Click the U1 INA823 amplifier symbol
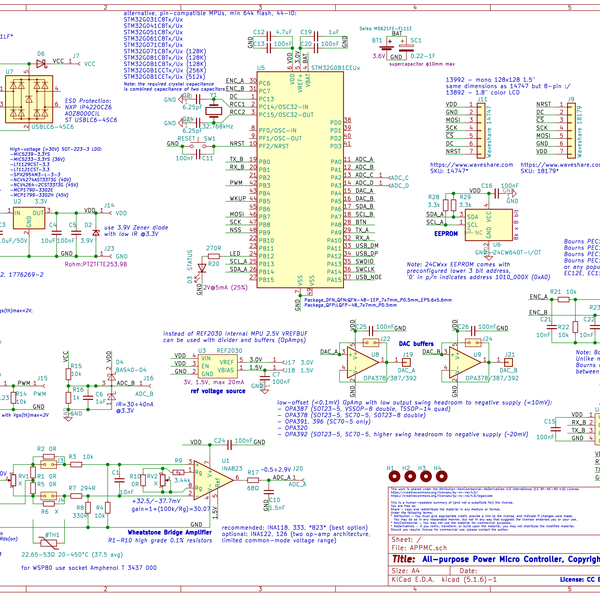600x600 pixels. pyautogui.click(x=213, y=480)
